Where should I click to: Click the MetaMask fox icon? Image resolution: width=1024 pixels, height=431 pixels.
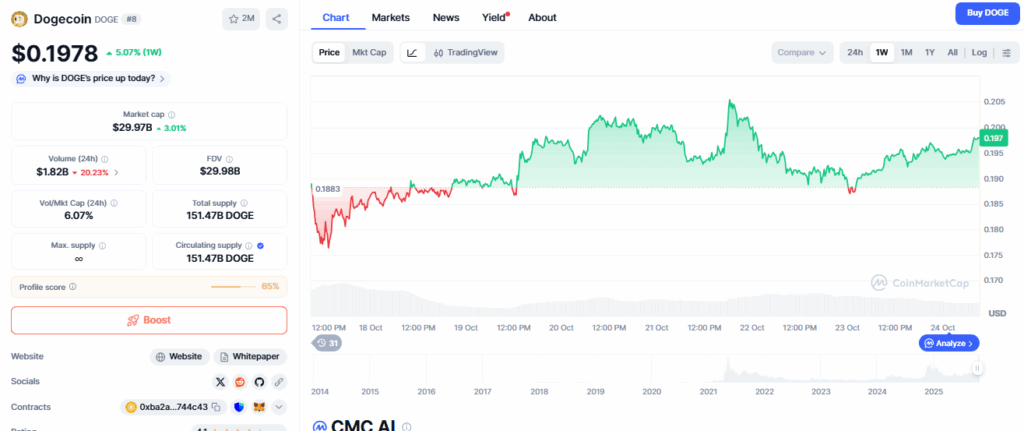tap(258, 407)
